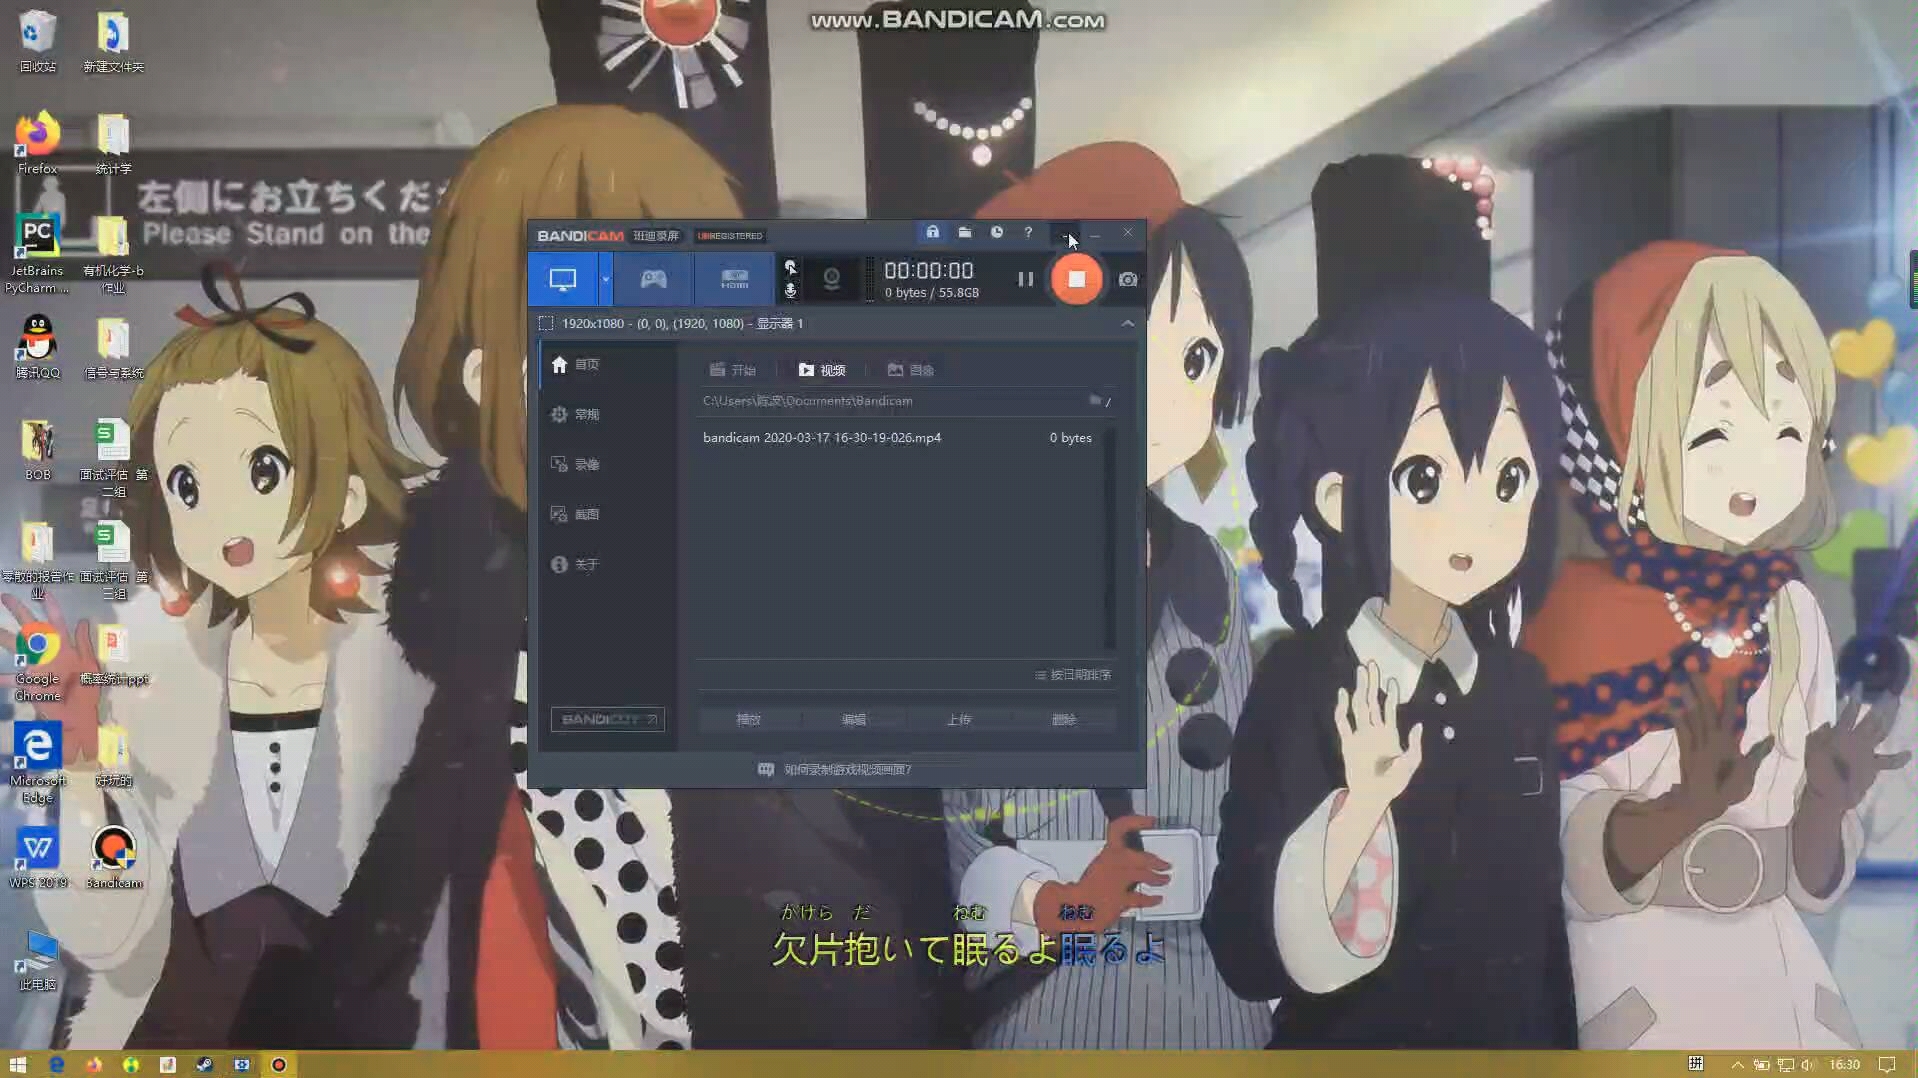
Task: Open This PC (此电脑) desktop icon
Action: [x=37, y=959]
